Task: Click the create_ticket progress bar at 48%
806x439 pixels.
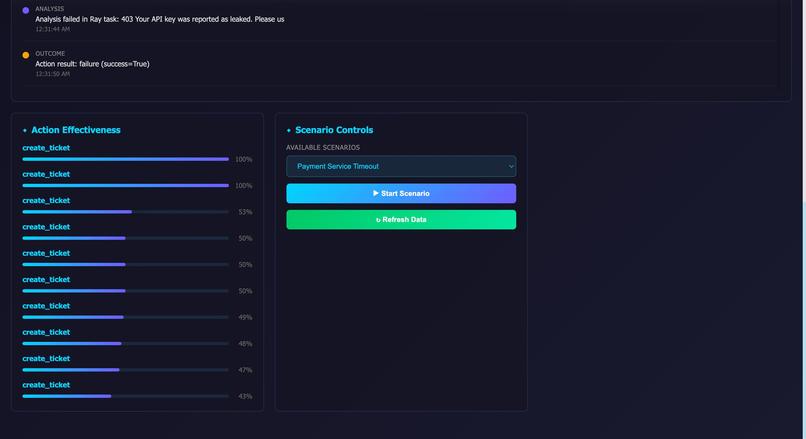Action: [x=125, y=343]
